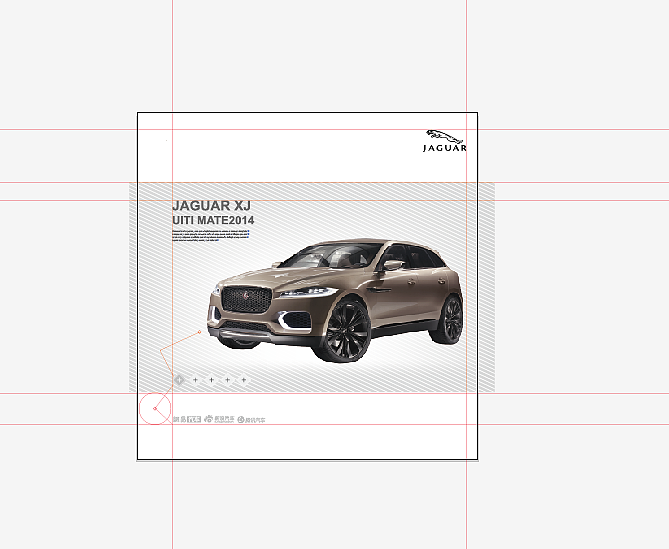The height and width of the screenshot is (549, 669).
Task: Select the brown Jaguar SUV image
Action: (x=335, y=300)
